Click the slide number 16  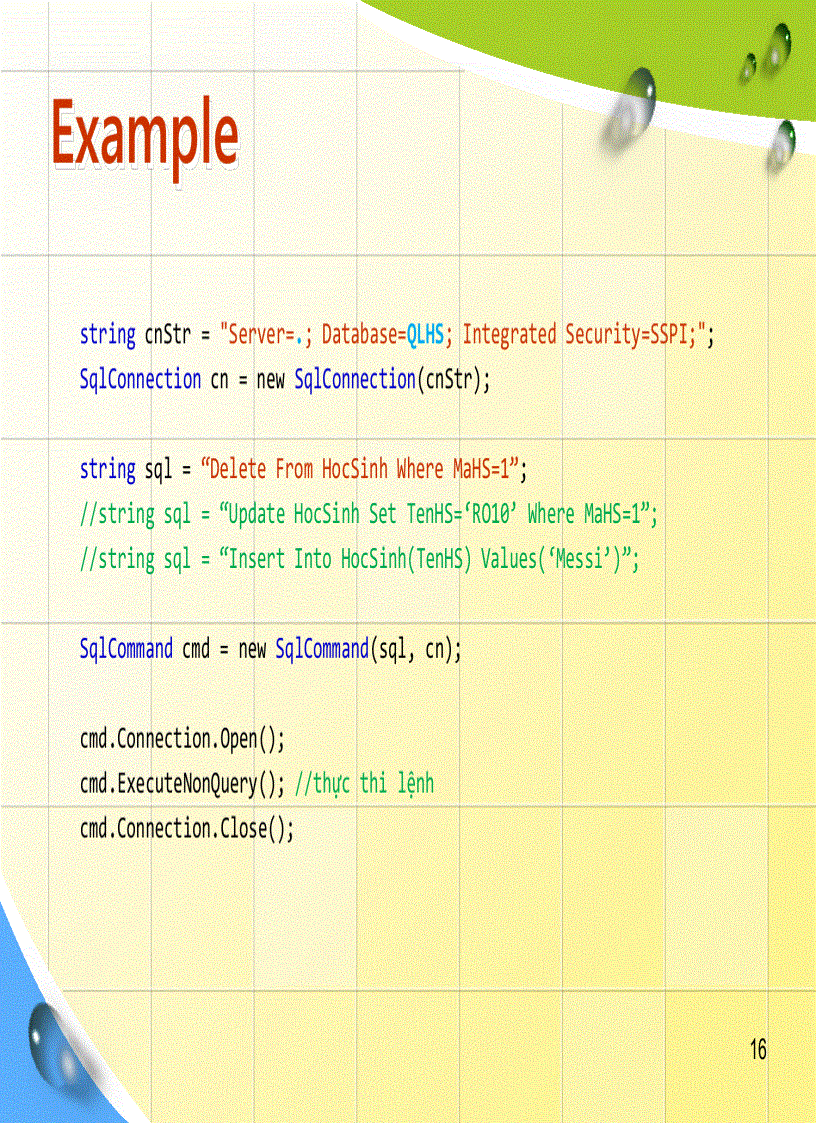(x=757, y=1050)
